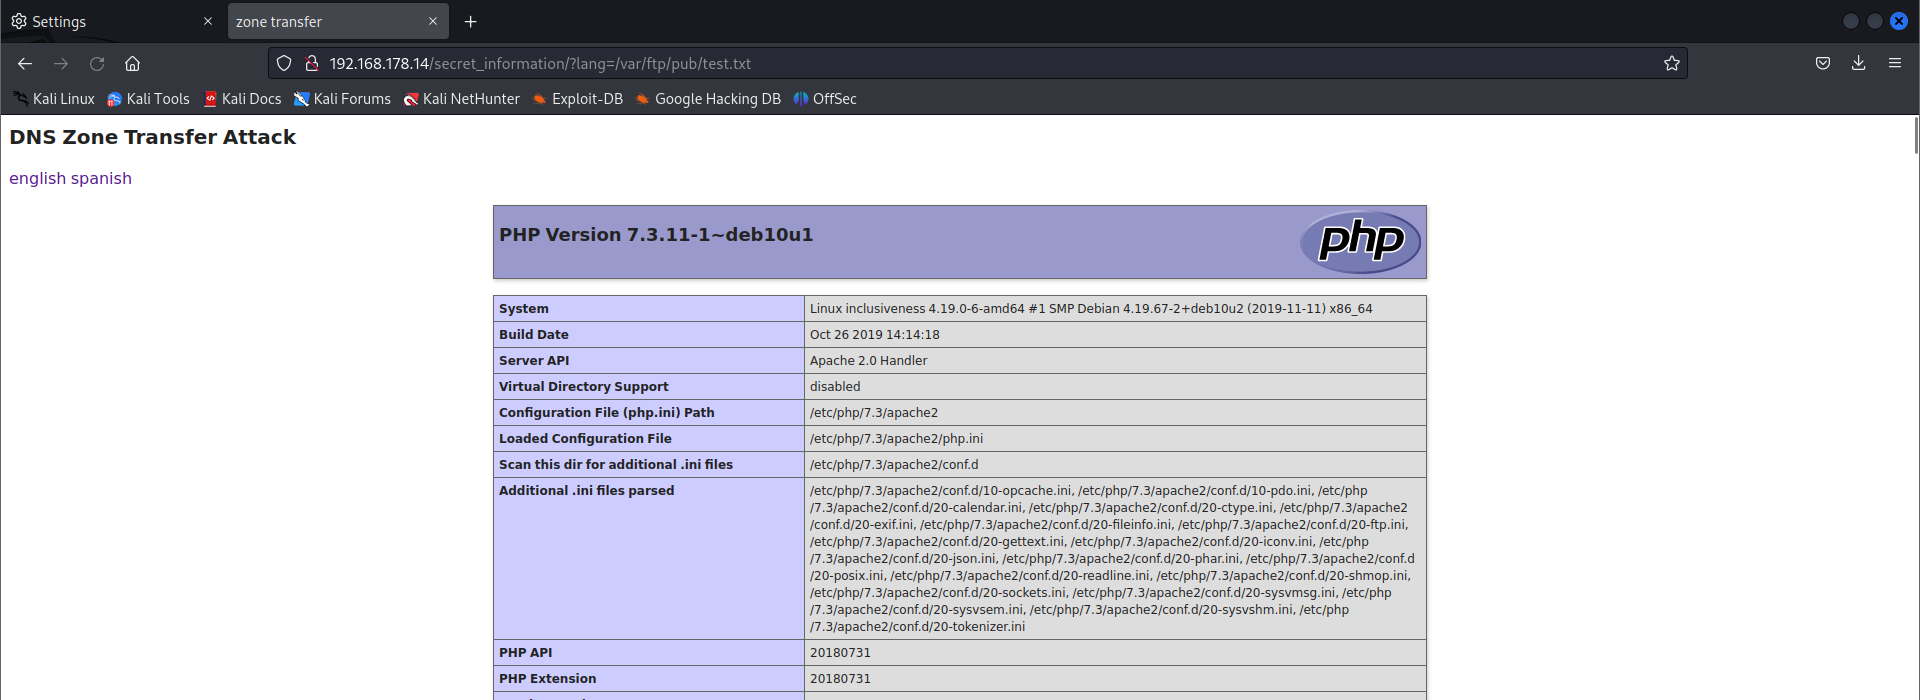The width and height of the screenshot is (1920, 700).
Task: Switch page language to spanish
Action: coord(101,178)
